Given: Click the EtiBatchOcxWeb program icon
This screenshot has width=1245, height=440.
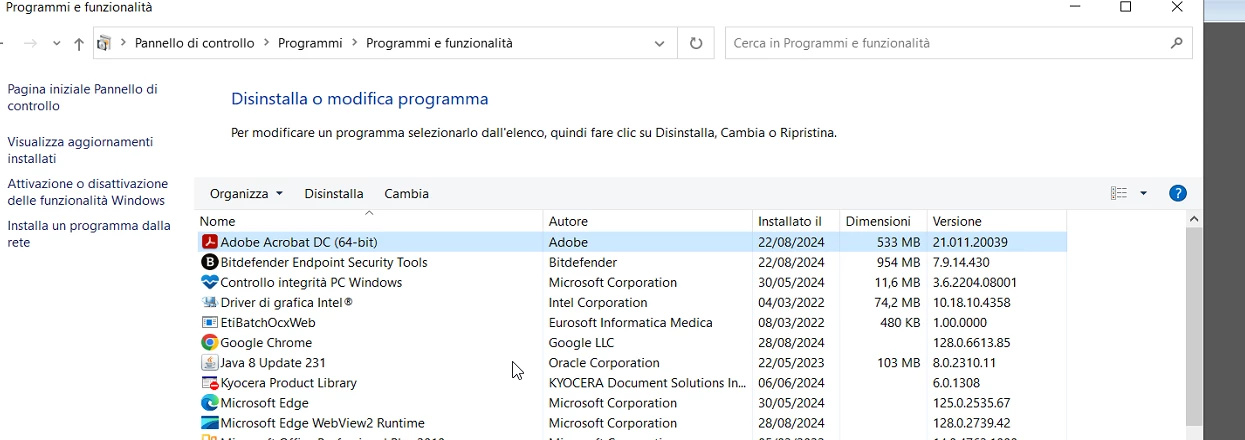Looking at the screenshot, I should coord(210,322).
